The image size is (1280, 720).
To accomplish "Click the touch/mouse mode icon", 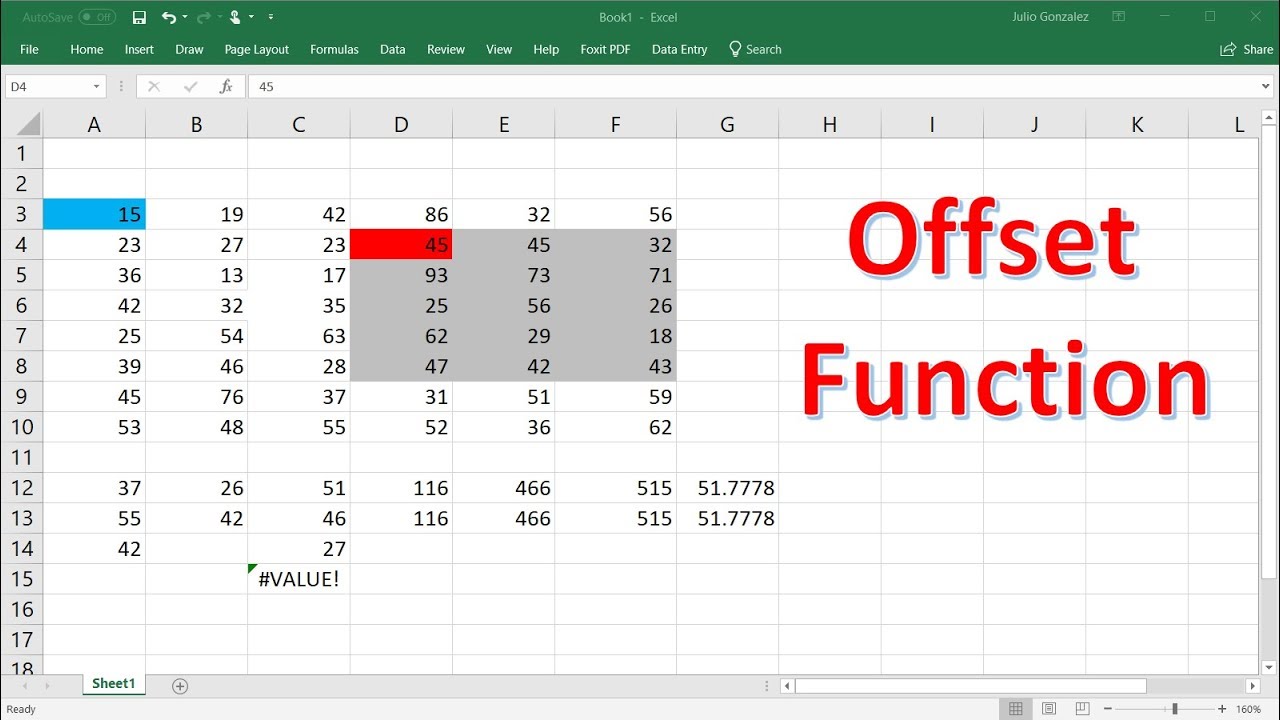I will 235,17.
